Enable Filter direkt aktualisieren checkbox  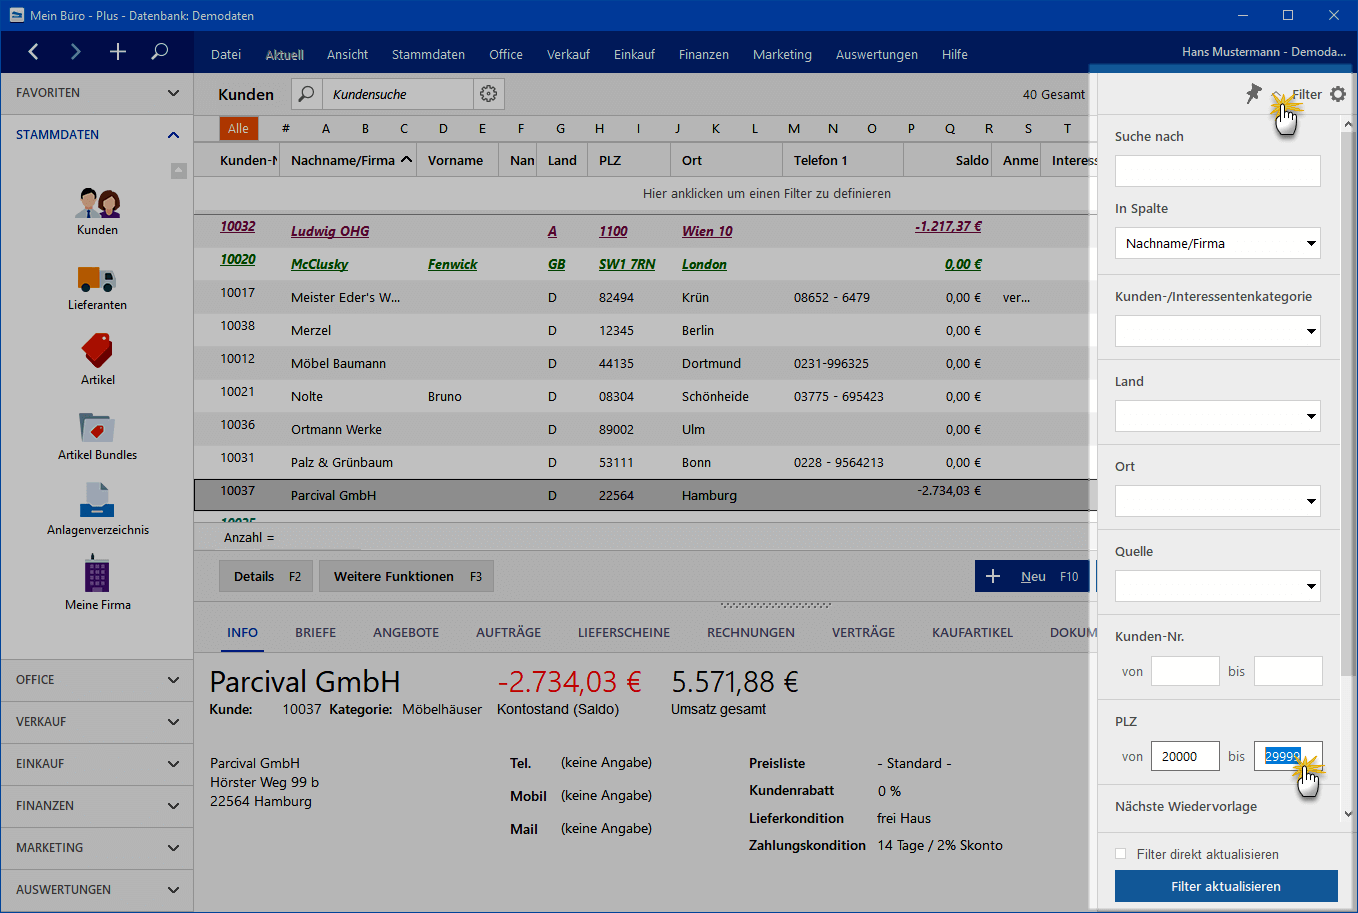pyautogui.click(x=1121, y=854)
